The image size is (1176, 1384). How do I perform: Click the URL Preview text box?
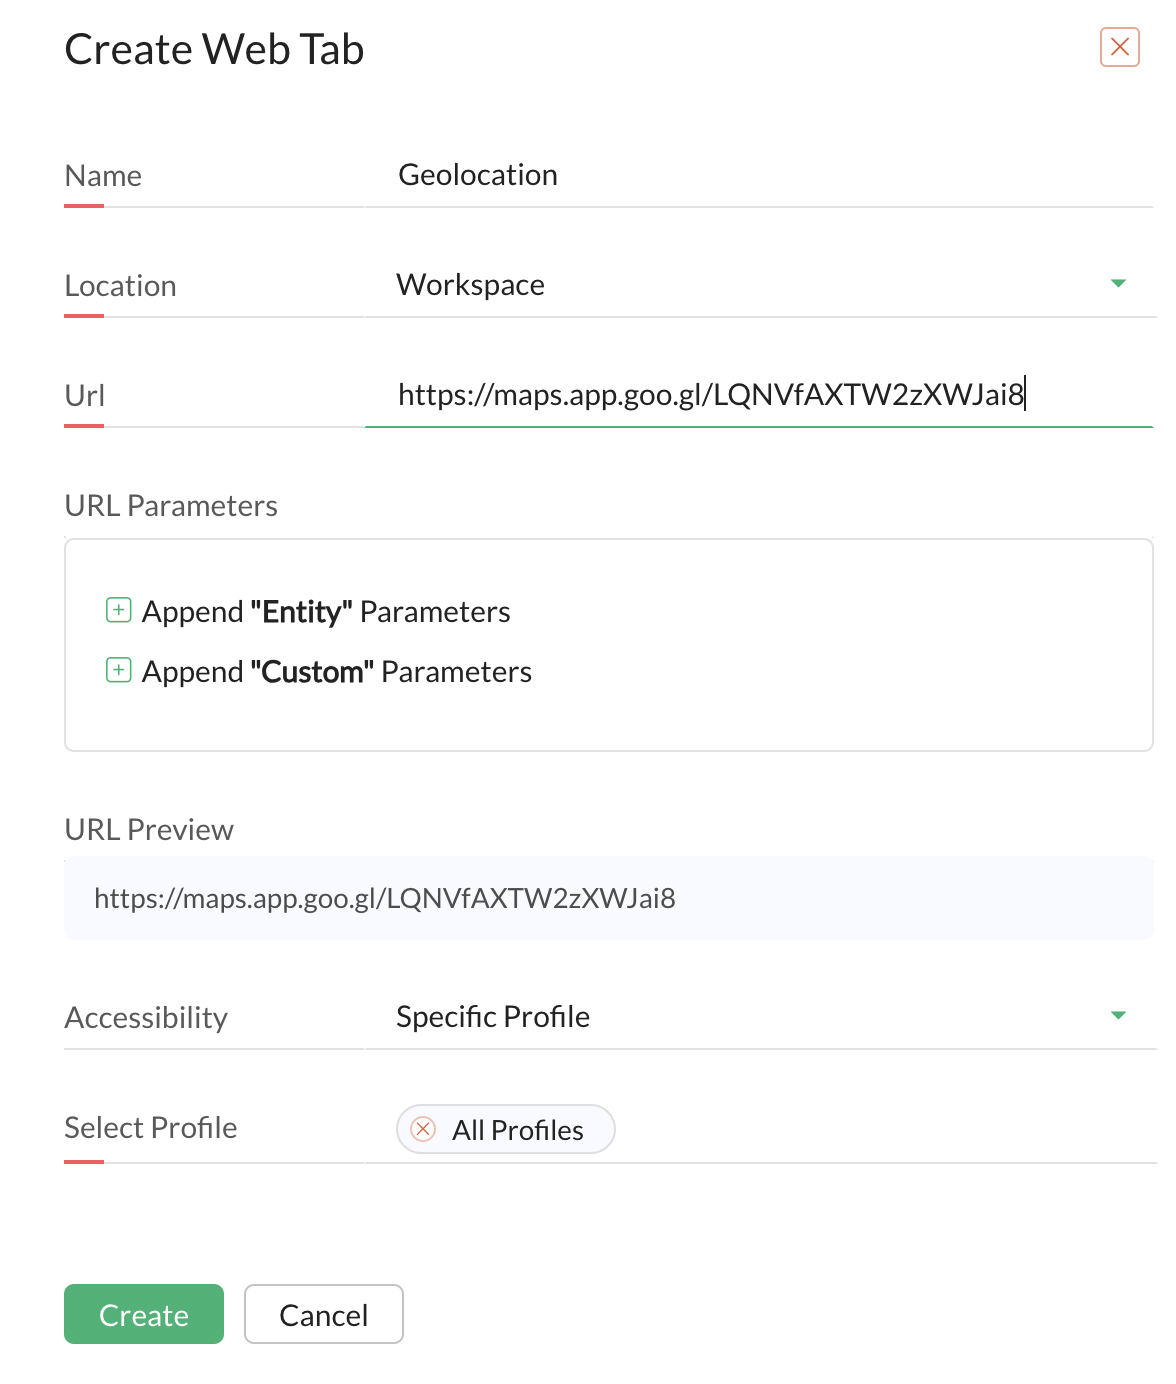pyautogui.click(x=609, y=898)
